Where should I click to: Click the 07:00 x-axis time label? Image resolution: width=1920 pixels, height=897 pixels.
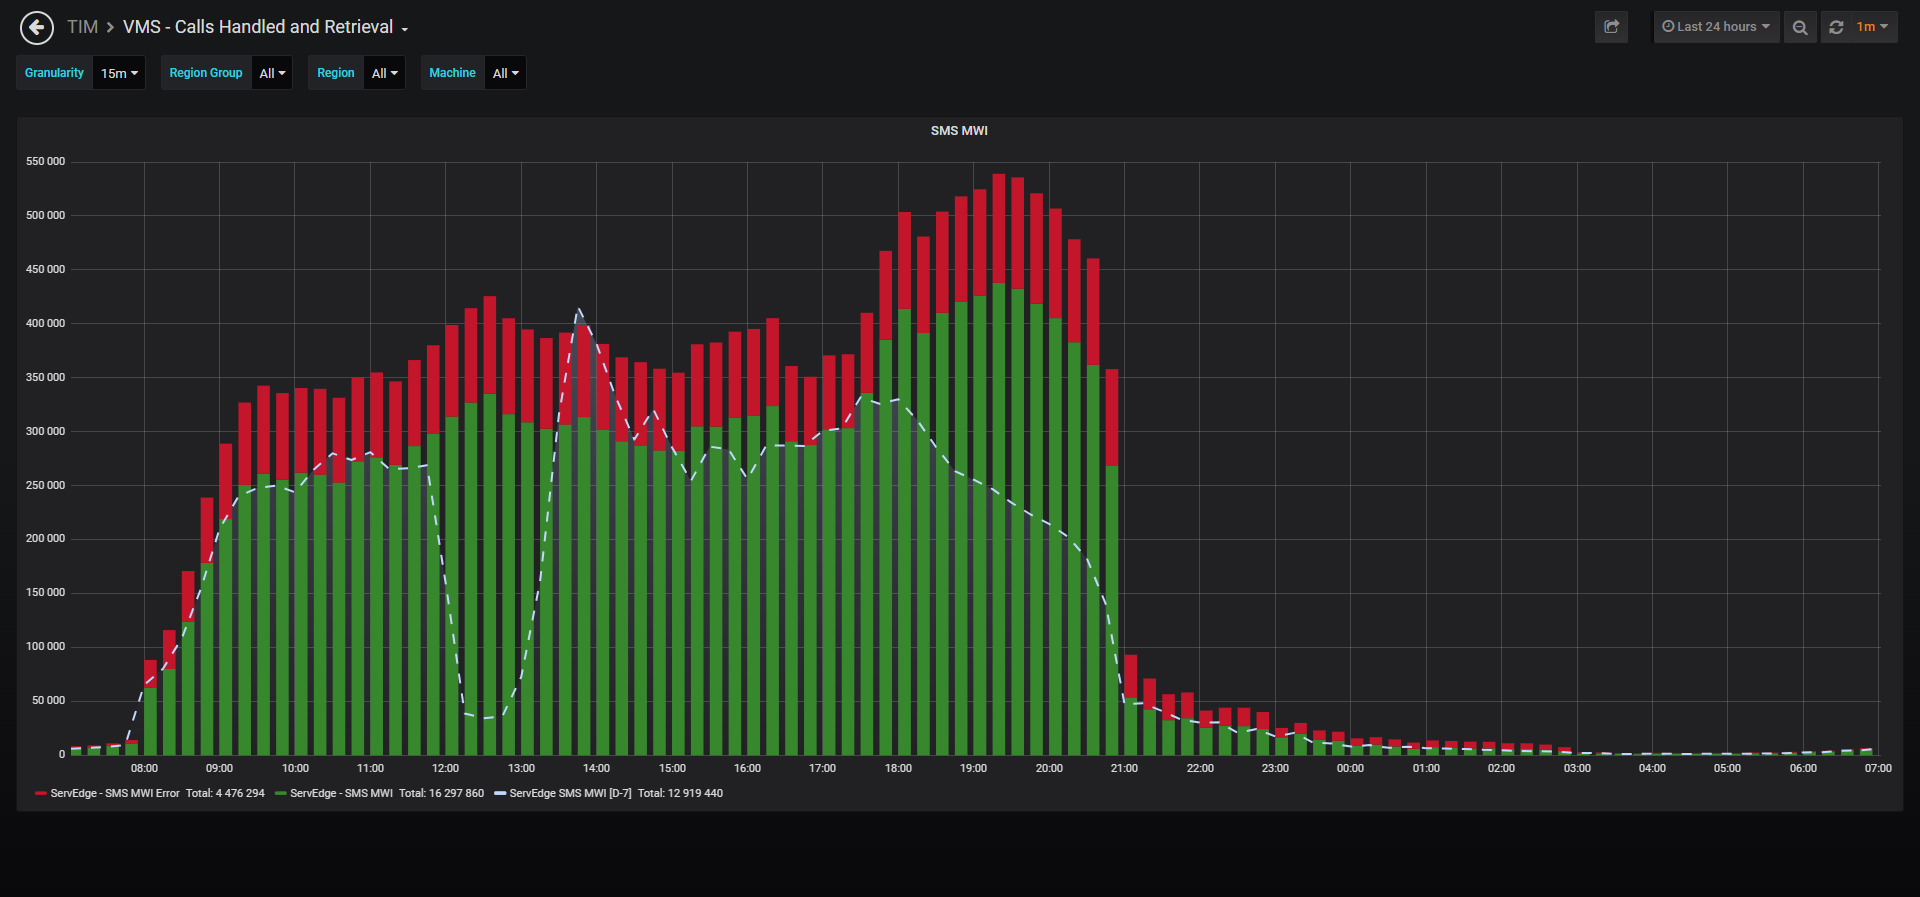point(1878,768)
